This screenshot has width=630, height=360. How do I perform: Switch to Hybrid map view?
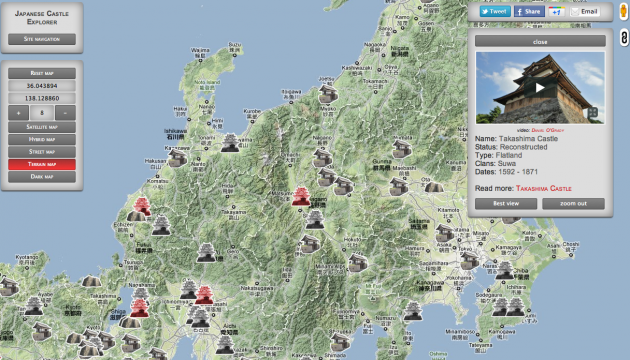pos(42,139)
